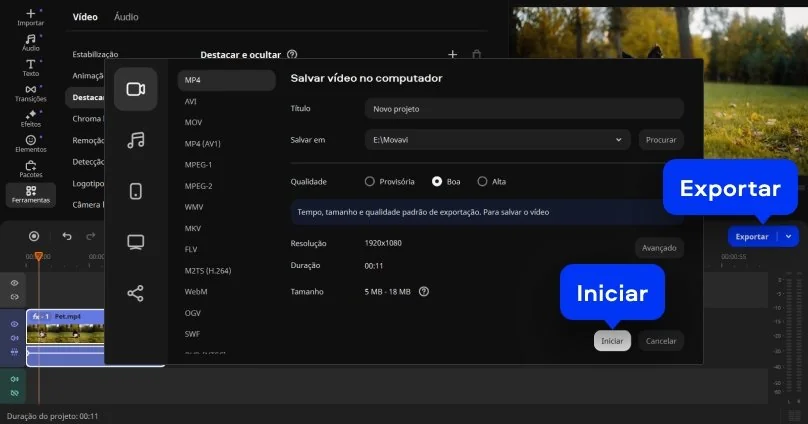
Task: Select the audio export music note icon
Action: click(x=135, y=140)
